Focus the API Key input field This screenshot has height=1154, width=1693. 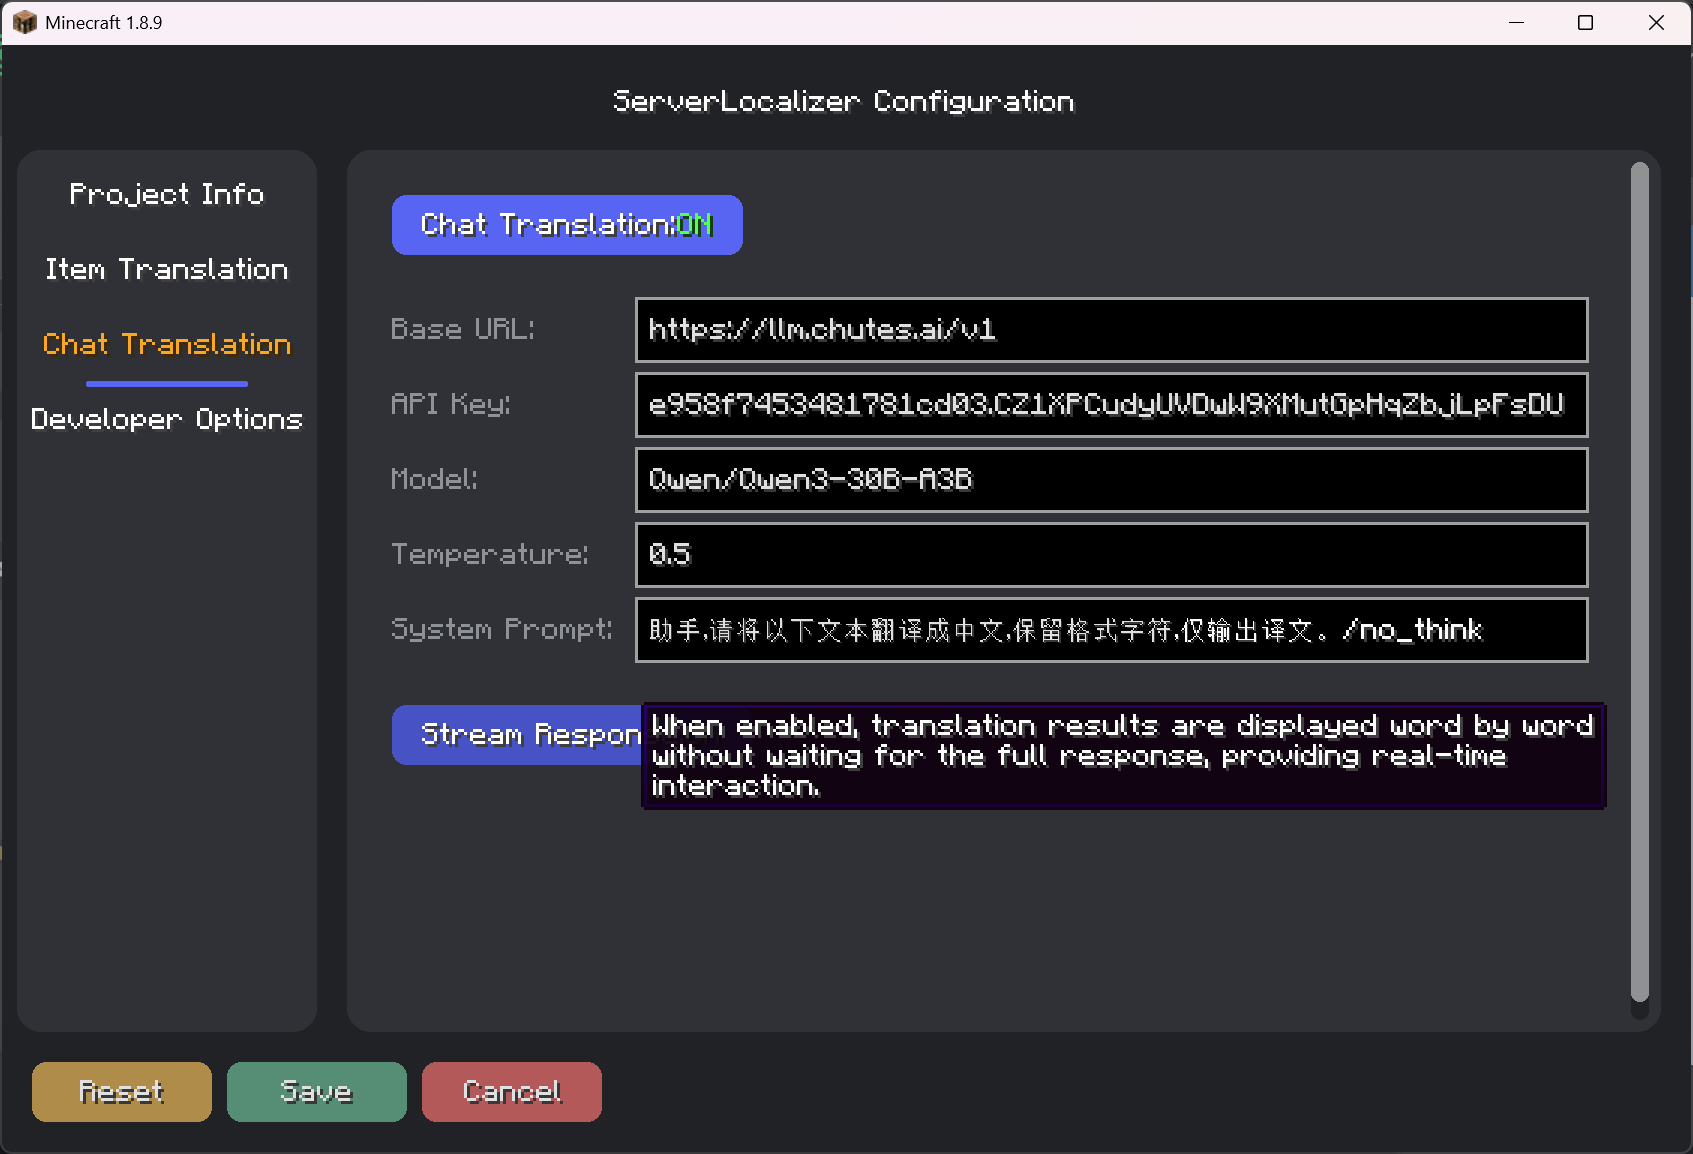coord(1111,405)
